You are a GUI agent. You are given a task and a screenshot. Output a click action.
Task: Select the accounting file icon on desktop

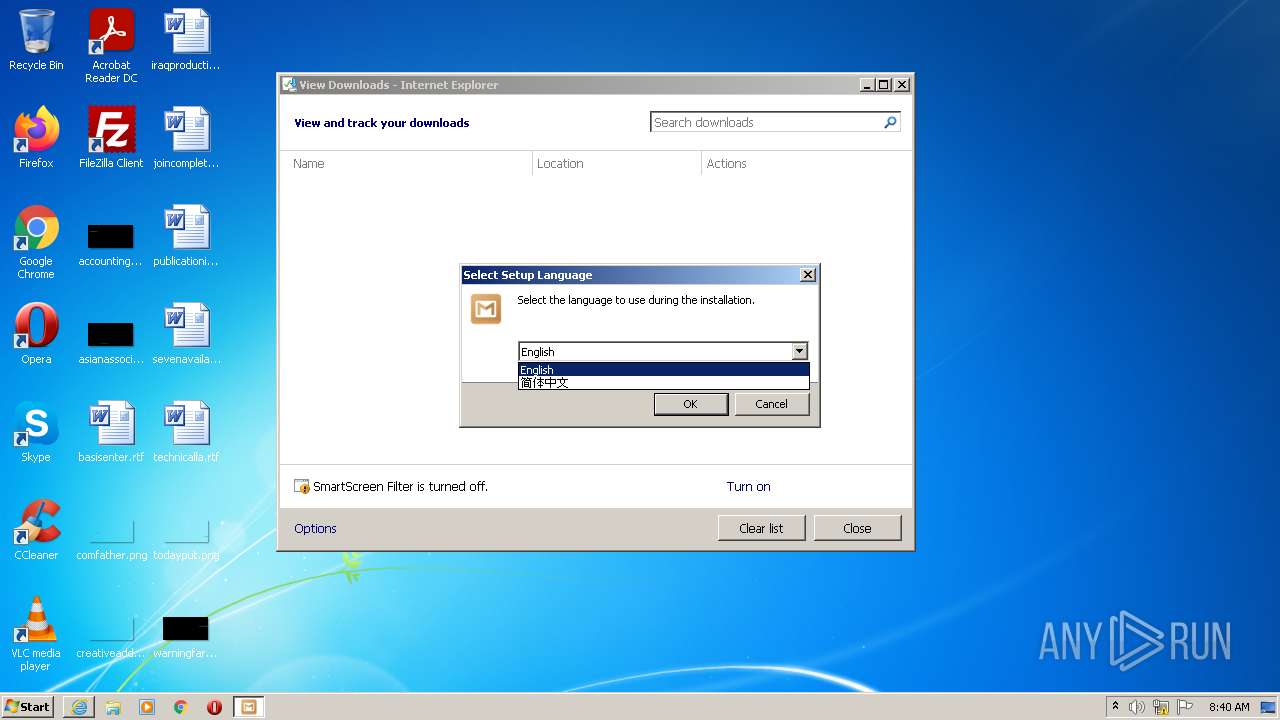coord(111,243)
